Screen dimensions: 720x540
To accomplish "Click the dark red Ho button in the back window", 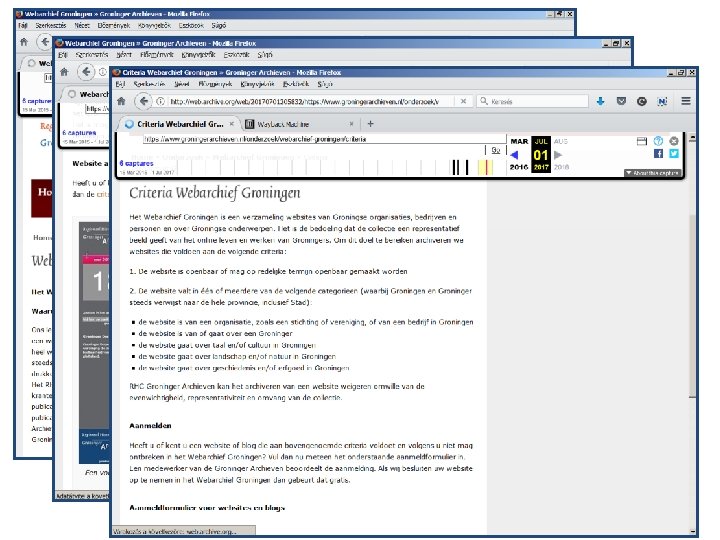I will 42,198.
